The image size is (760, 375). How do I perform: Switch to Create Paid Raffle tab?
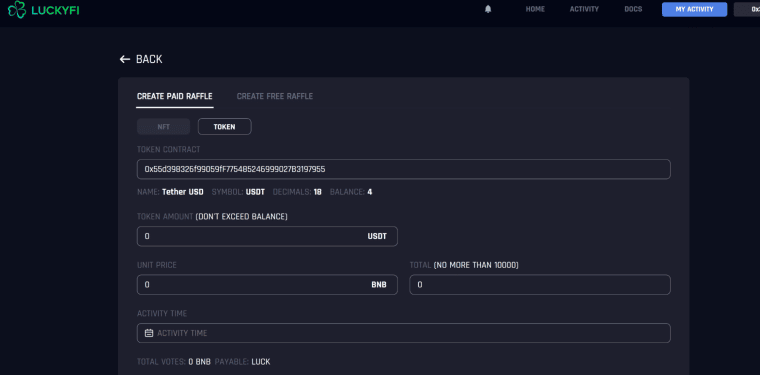(174, 96)
